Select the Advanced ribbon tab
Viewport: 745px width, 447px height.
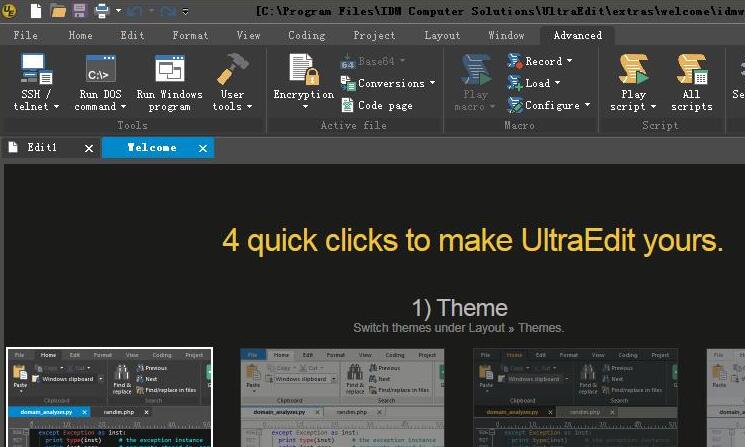(x=578, y=35)
